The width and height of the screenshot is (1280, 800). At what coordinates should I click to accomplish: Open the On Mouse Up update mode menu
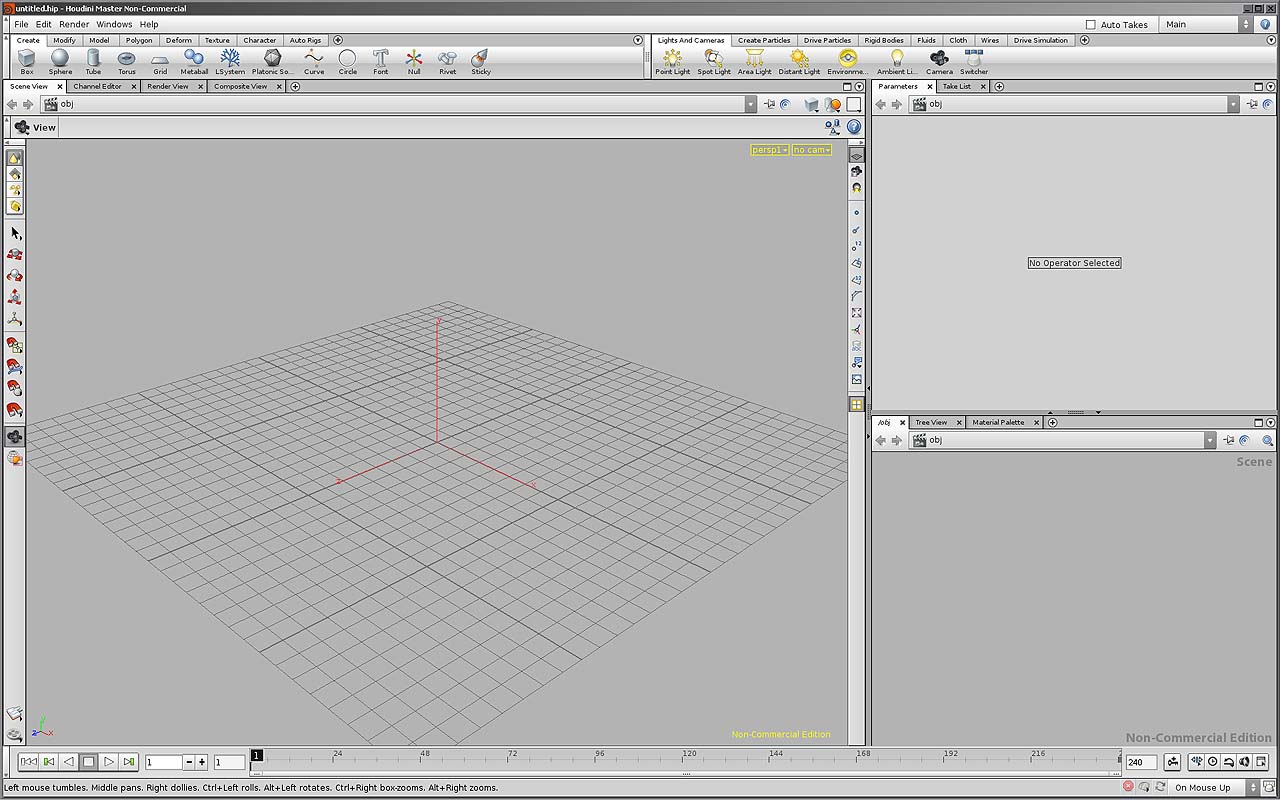tap(1214, 788)
